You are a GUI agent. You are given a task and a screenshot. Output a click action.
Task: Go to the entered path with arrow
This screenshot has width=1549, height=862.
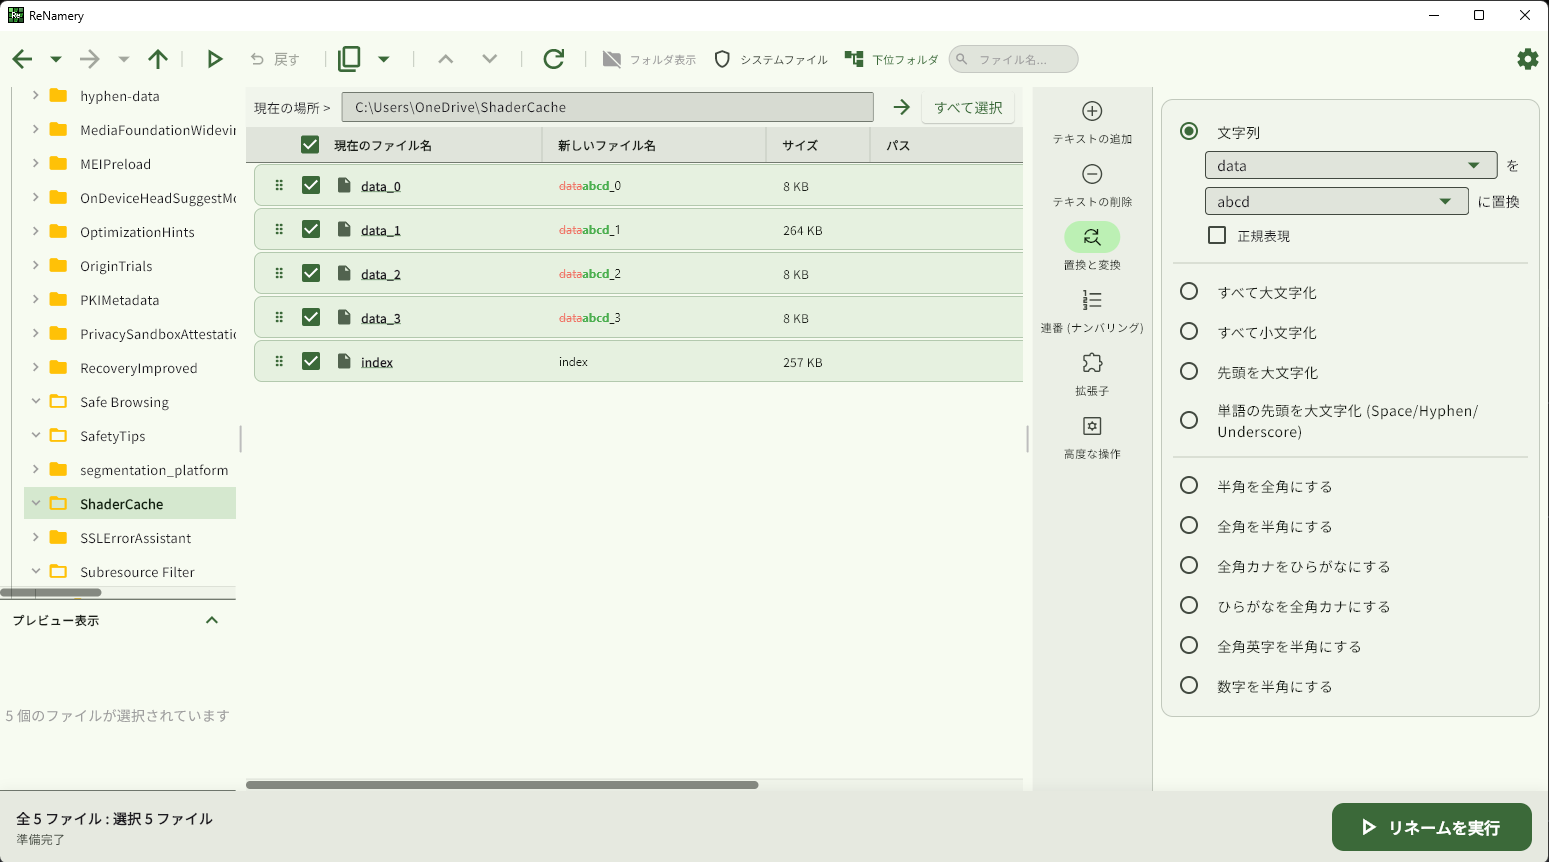click(902, 107)
